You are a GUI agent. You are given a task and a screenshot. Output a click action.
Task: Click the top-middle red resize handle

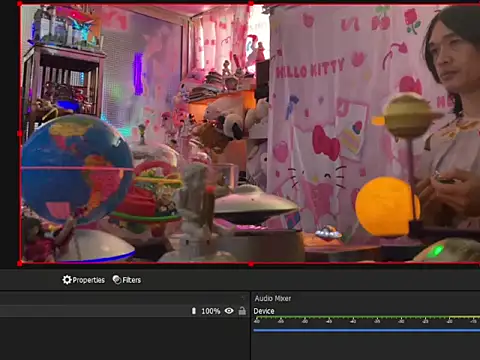click(x=251, y=3)
